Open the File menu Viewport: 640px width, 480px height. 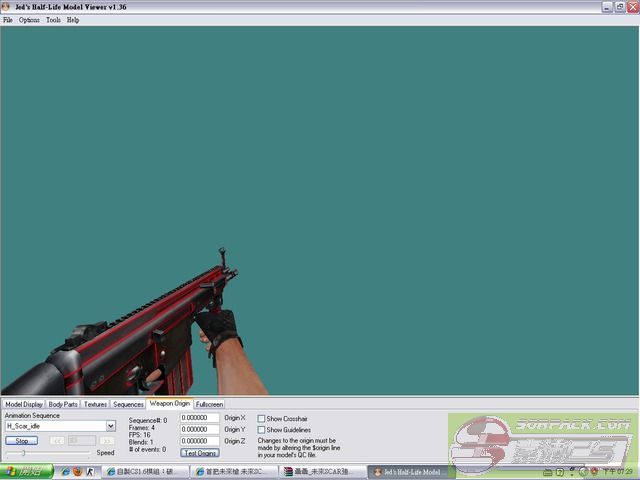click(x=8, y=20)
